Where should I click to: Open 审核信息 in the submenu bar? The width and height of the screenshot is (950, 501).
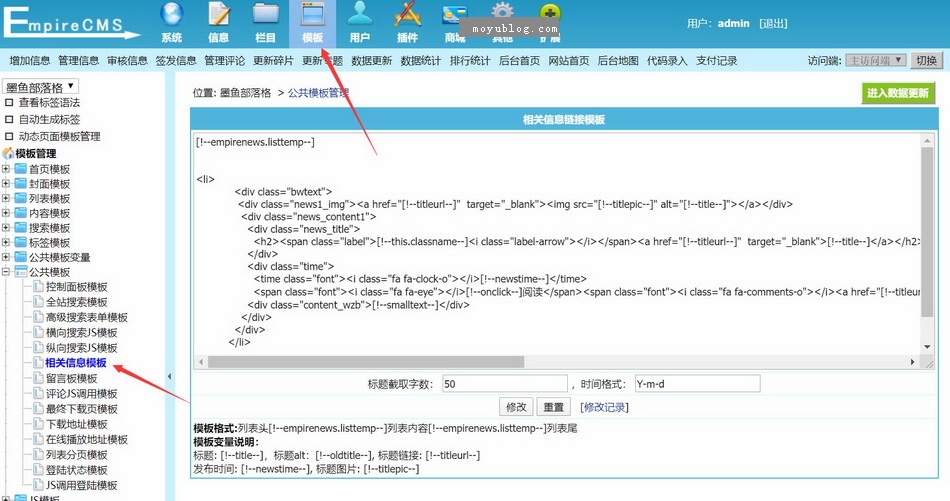(x=127, y=61)
